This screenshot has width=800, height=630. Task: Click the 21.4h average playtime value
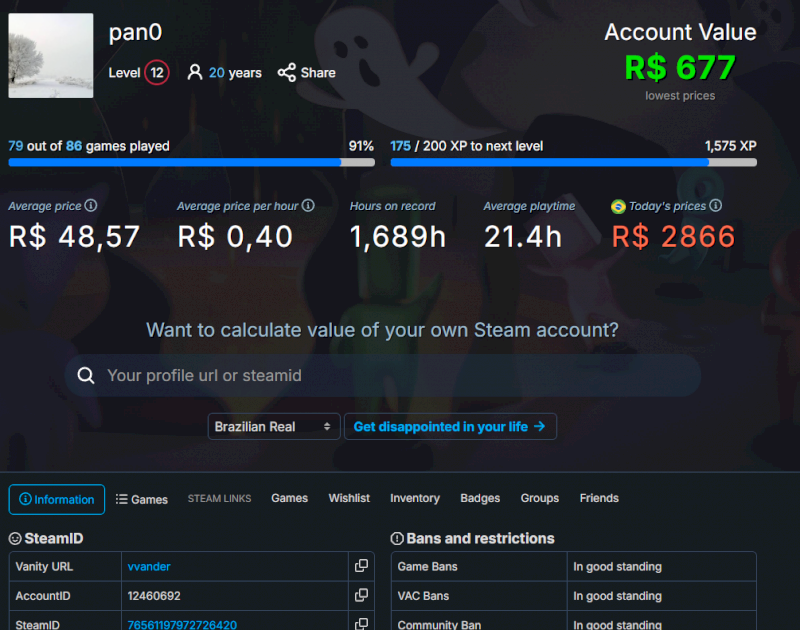pos(522,237)
